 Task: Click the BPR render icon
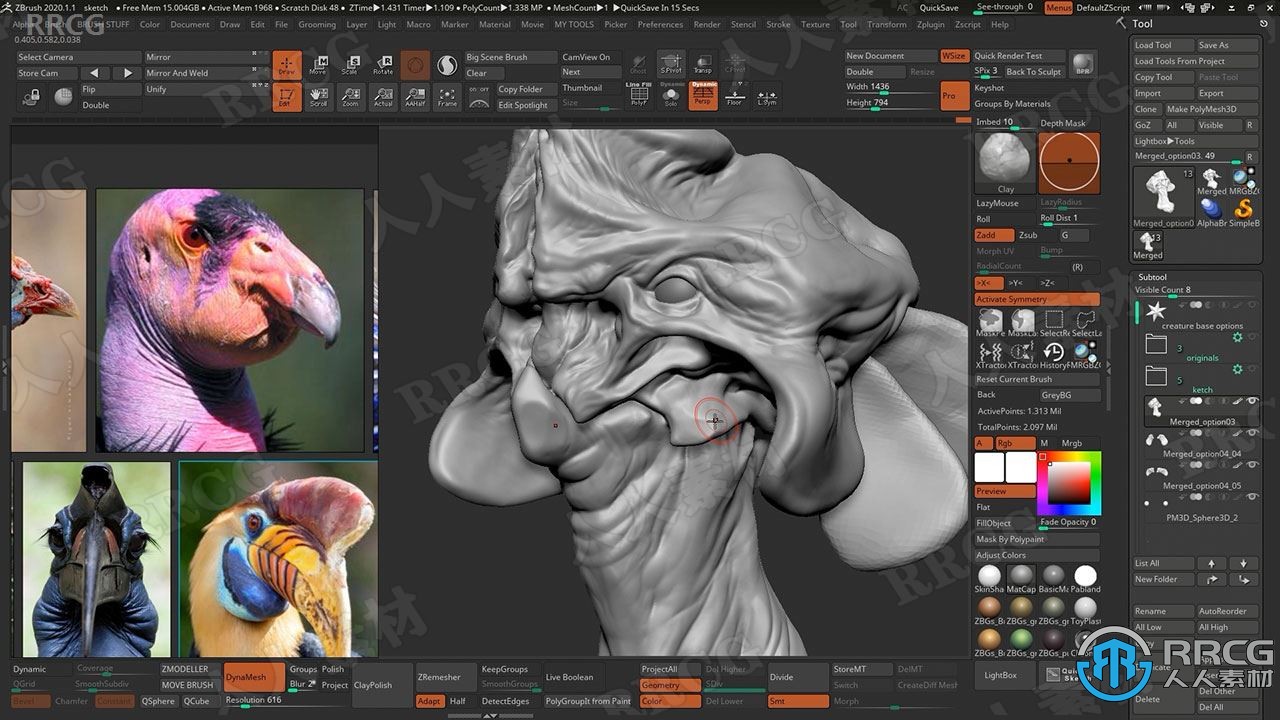tap(1083, 63)
